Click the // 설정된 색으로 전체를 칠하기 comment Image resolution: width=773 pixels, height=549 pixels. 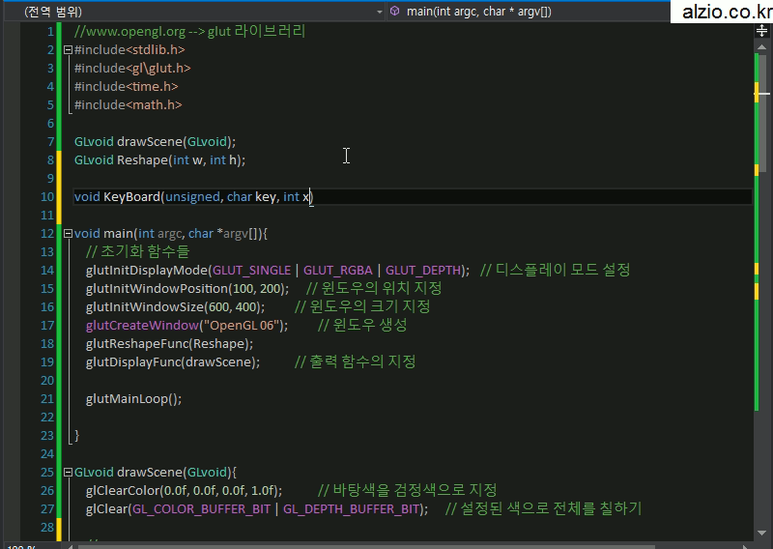tap(543, 509)
